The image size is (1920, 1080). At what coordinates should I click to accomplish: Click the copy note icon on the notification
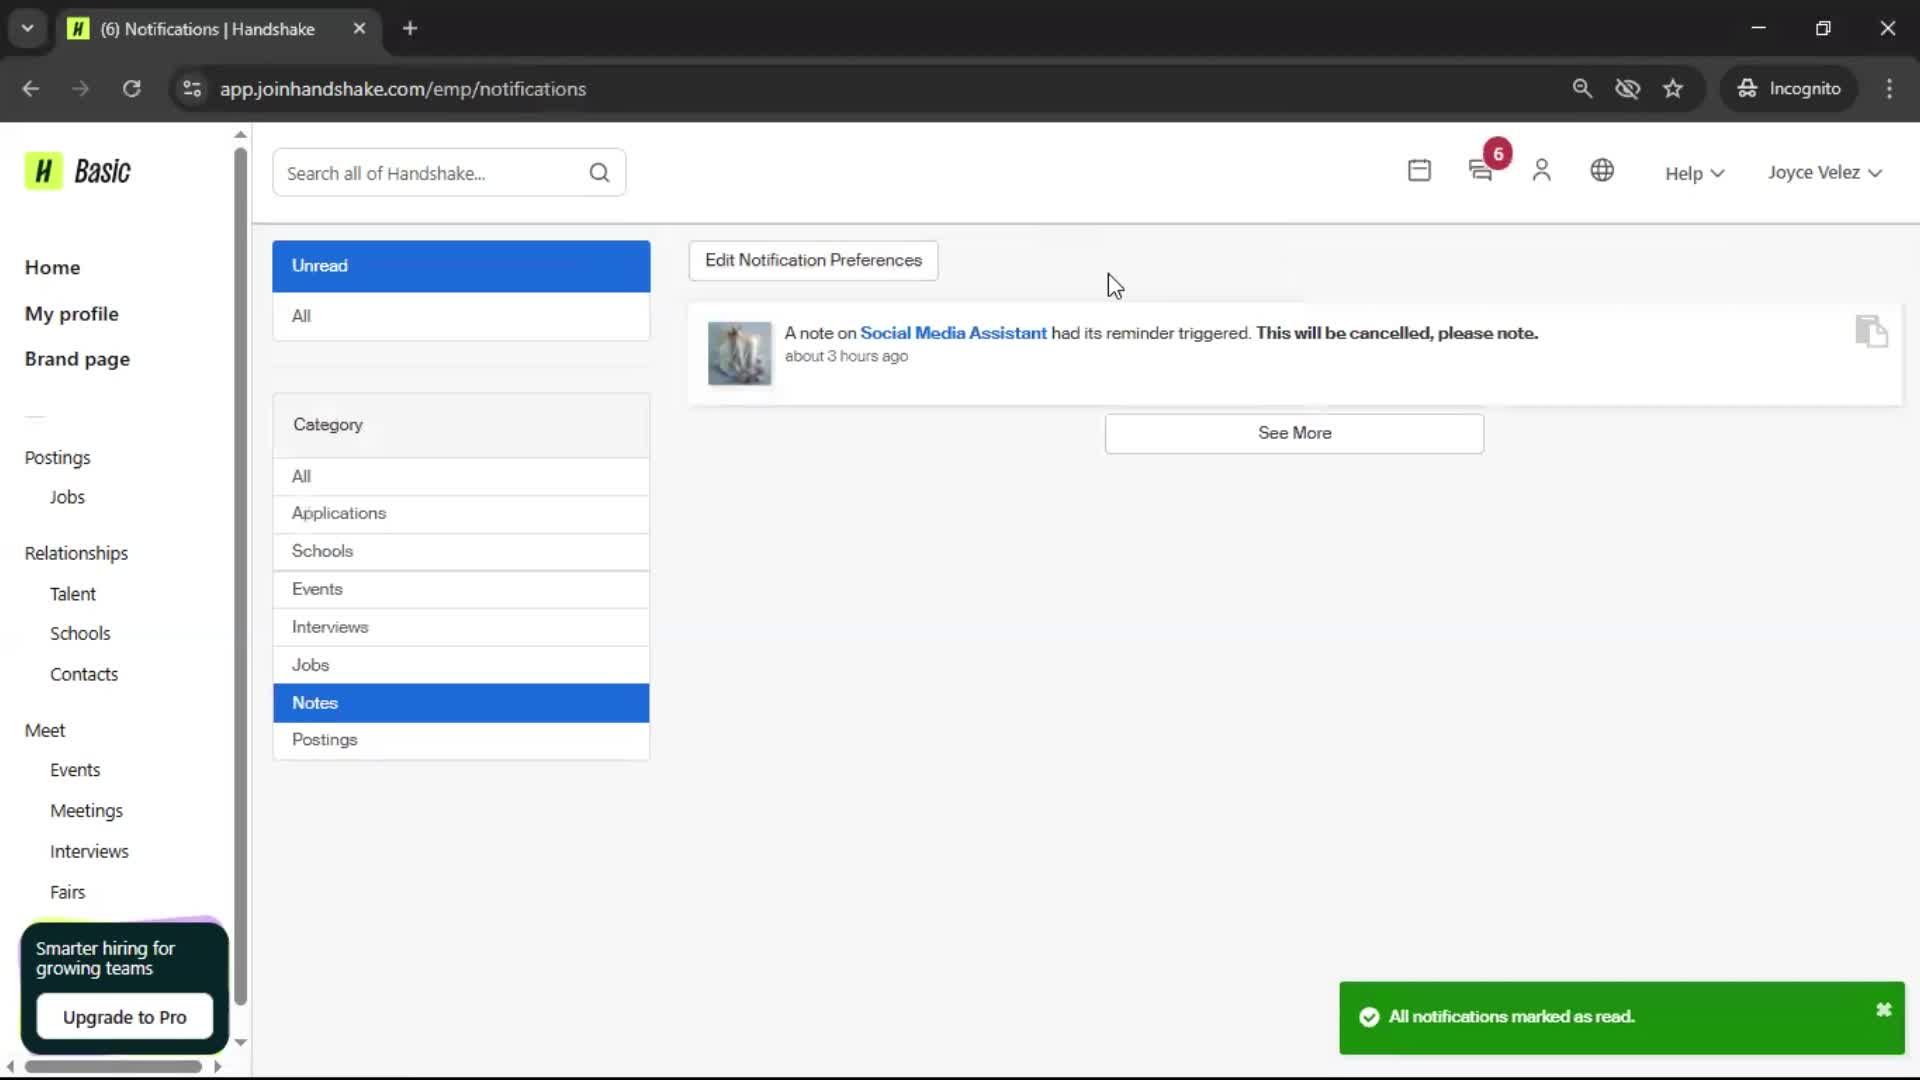(x=1871, y=331)
